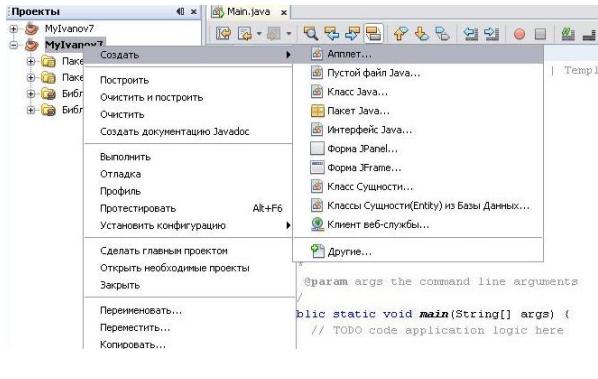Expand the first MyIvanov7 project node
The height and width of the screenshot is (379, 598).
click(13, 29)
